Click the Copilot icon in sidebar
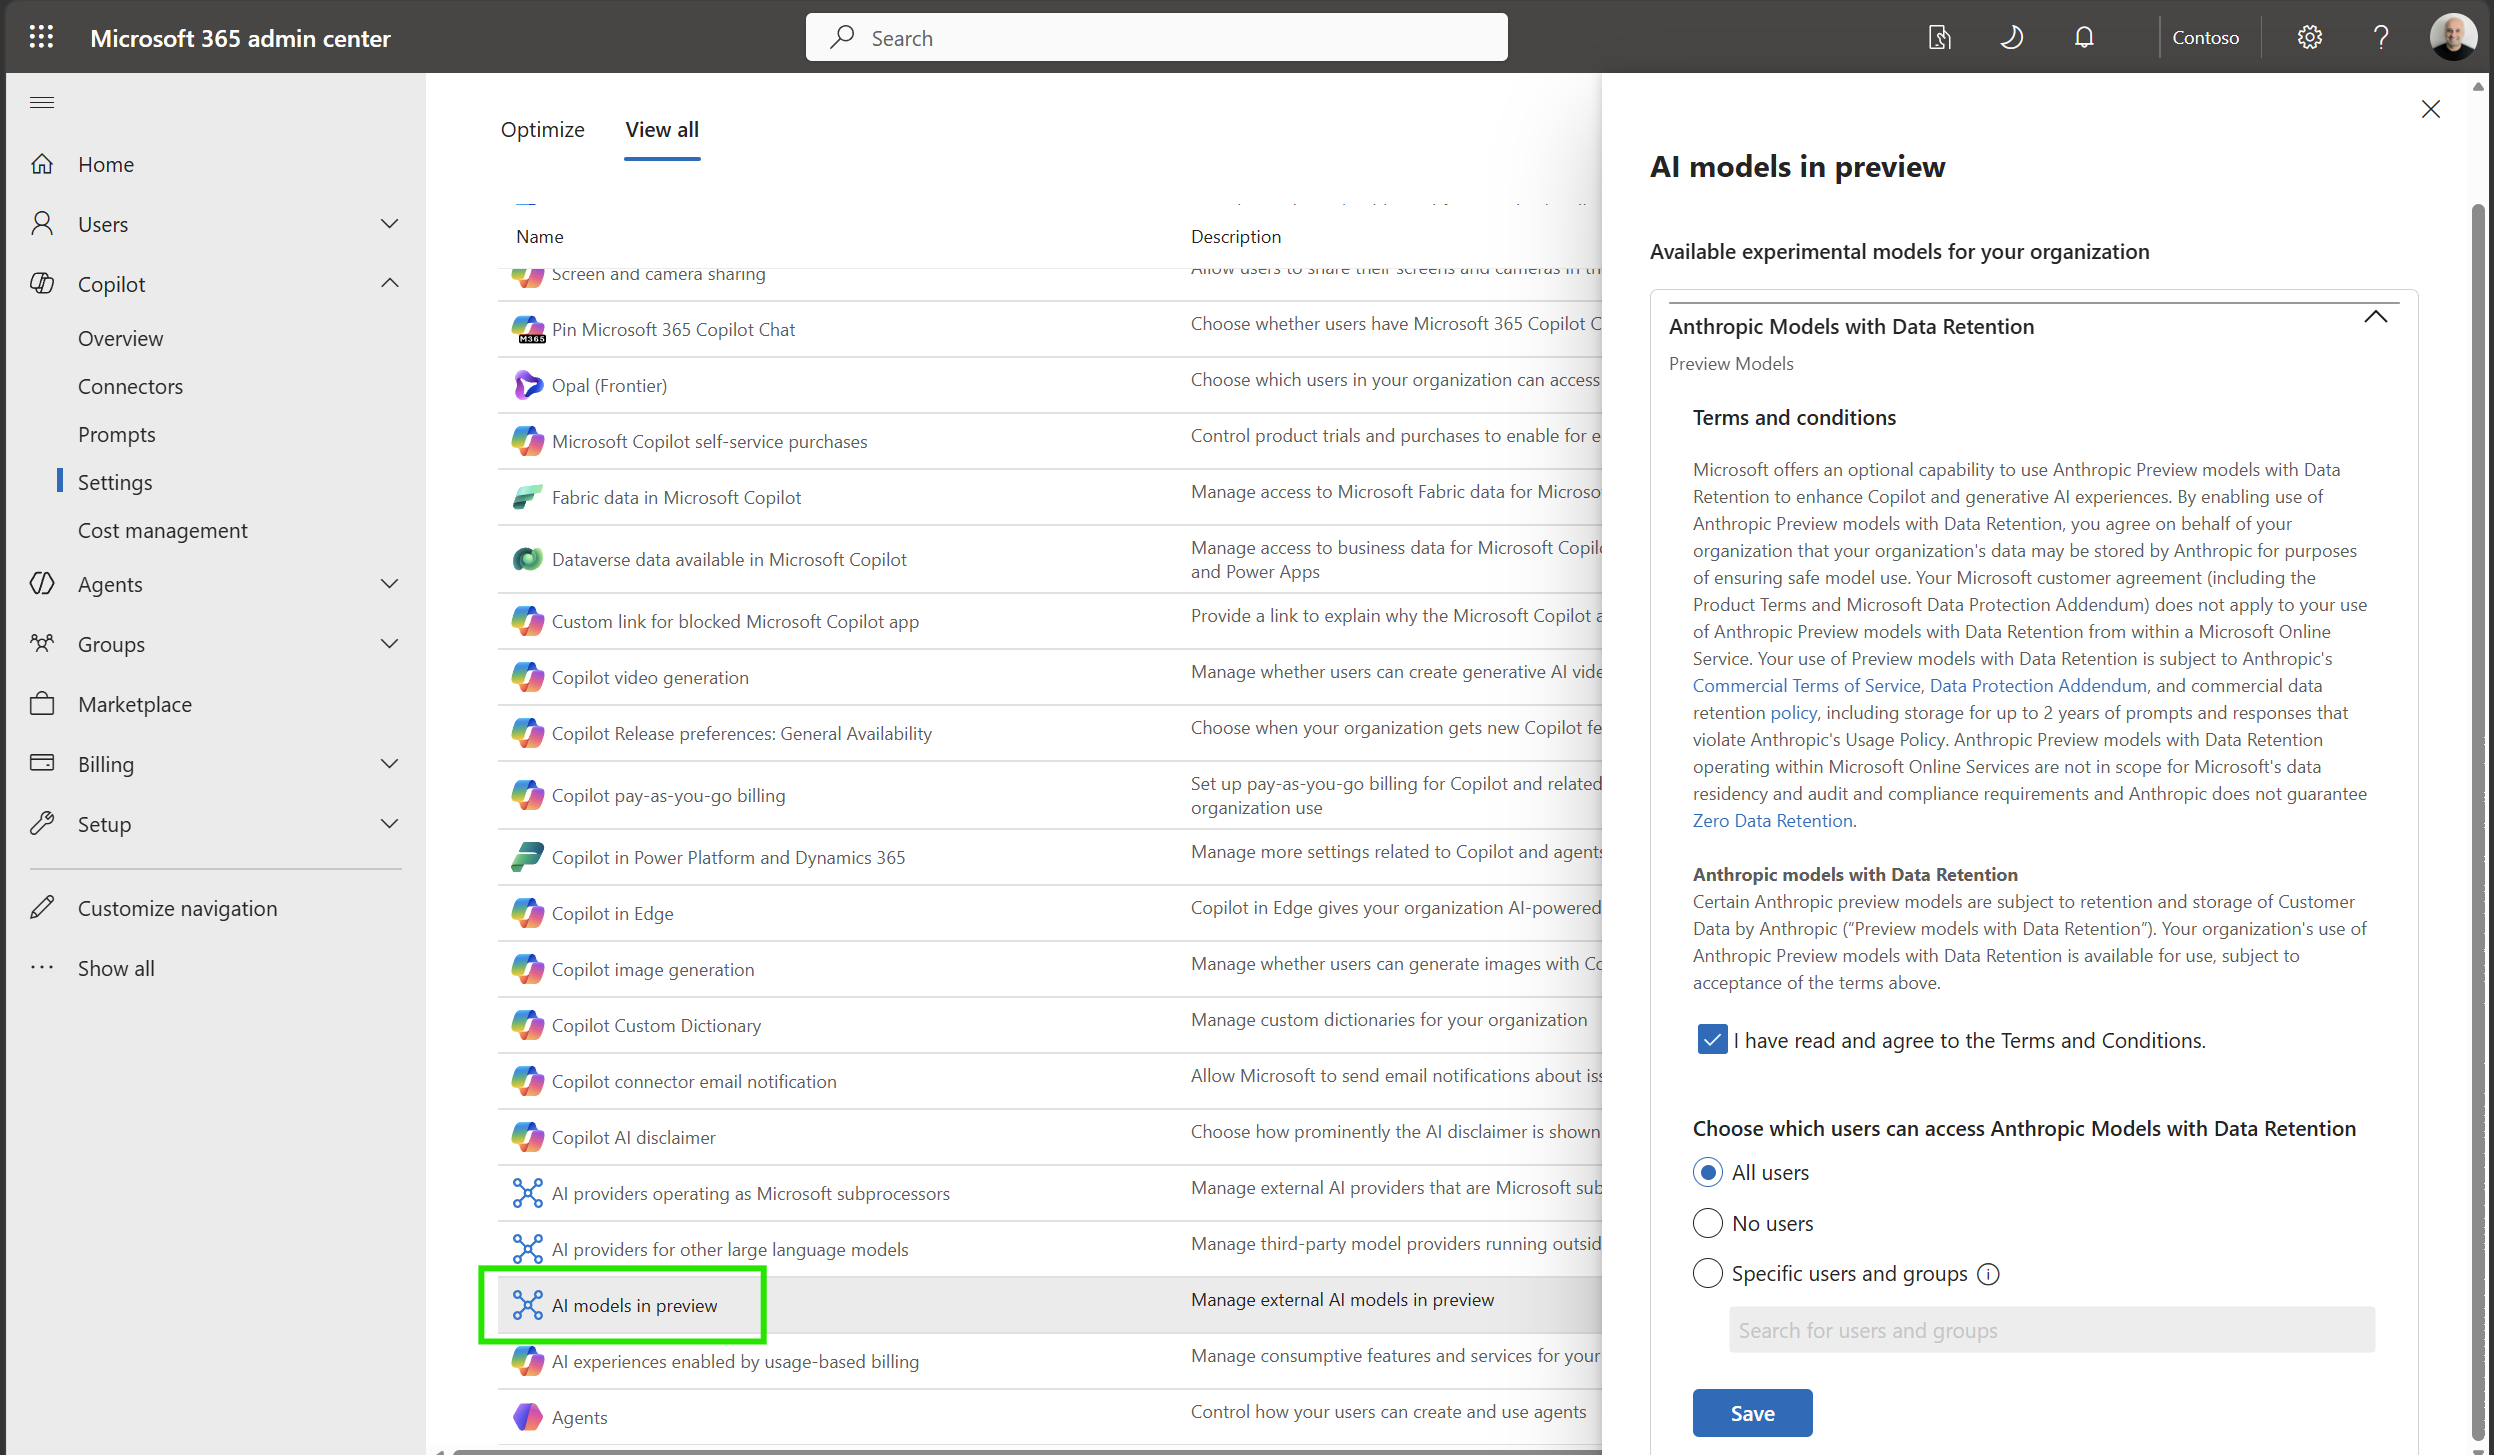2494x1455 pixels. click(x=42, y=284)
